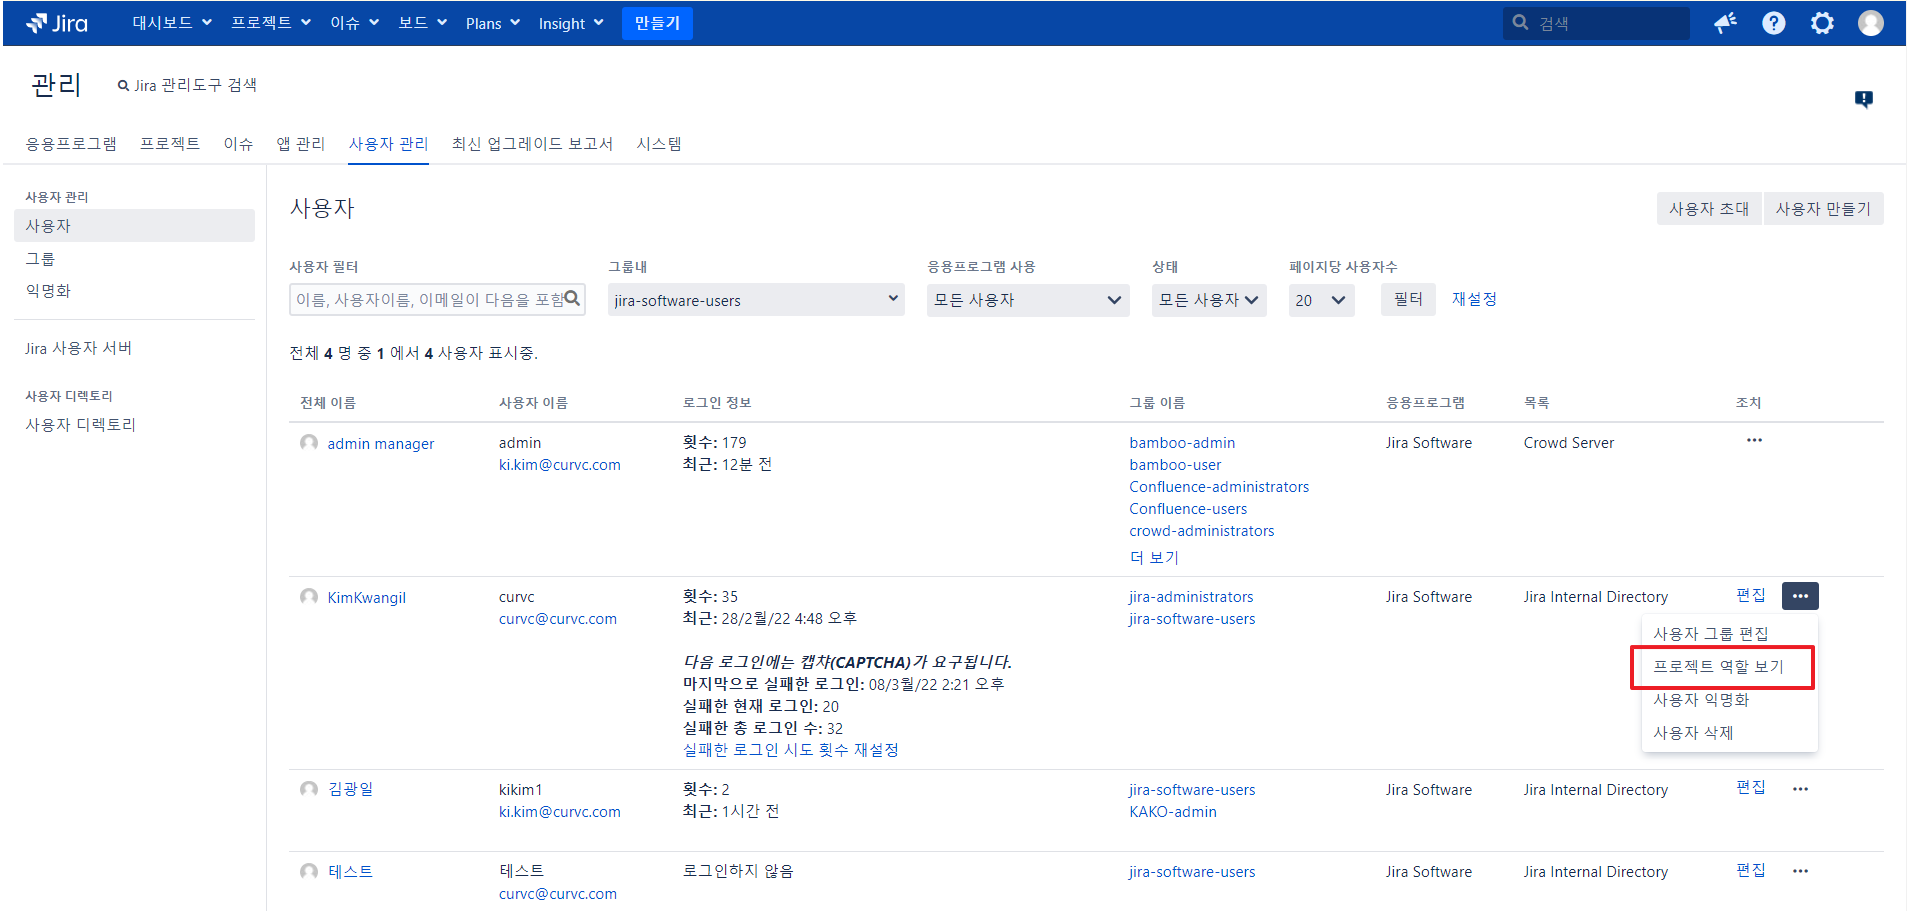Click the 재설정 link
1907x911 pixels.
[1474, 299]
